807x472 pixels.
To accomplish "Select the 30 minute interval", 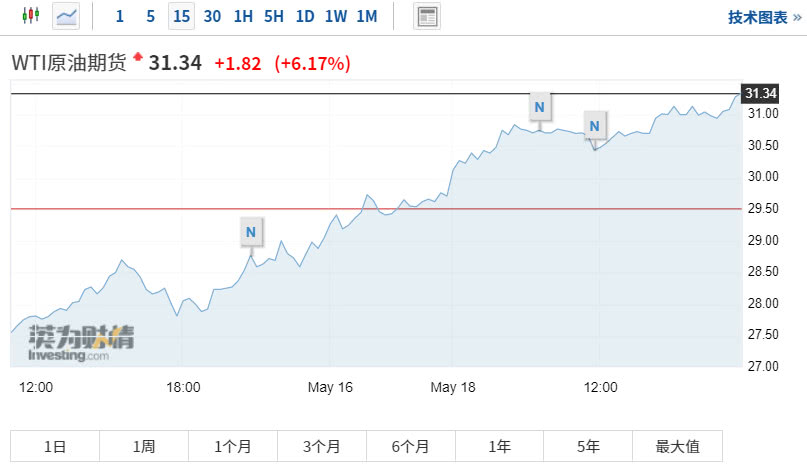I will pyautogui.click(x=212, y=16).
